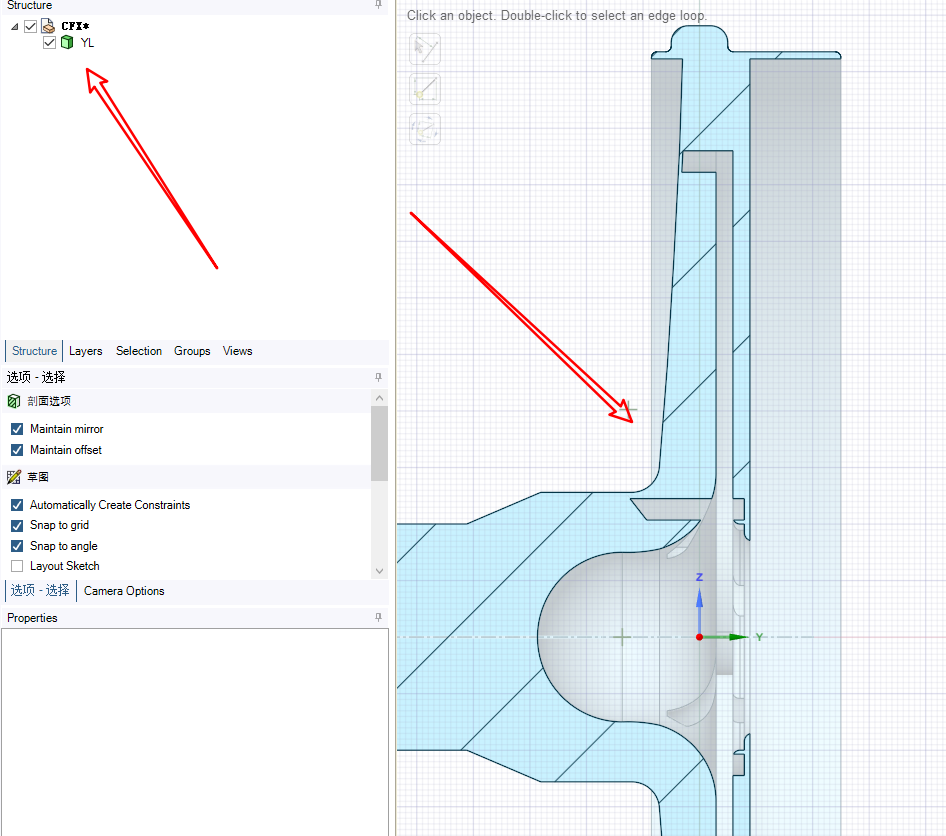This screenshot has height=836, width=946.
Task: Collapse the 剖面选项 section header
Action: [50, 401]
